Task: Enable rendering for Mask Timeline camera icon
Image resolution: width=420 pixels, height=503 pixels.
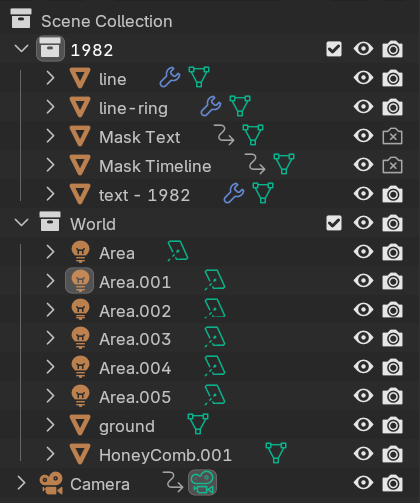Action: 393,165
